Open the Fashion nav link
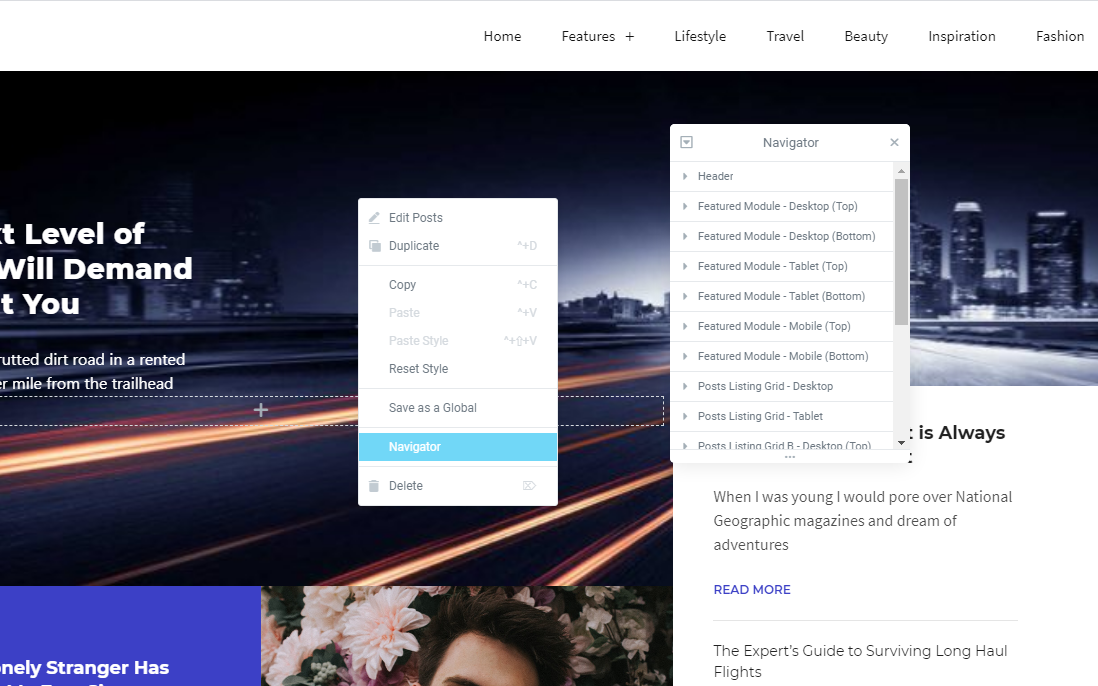Image resolution: width=1098 pixels, height=686 pixels. point(1059,36)
